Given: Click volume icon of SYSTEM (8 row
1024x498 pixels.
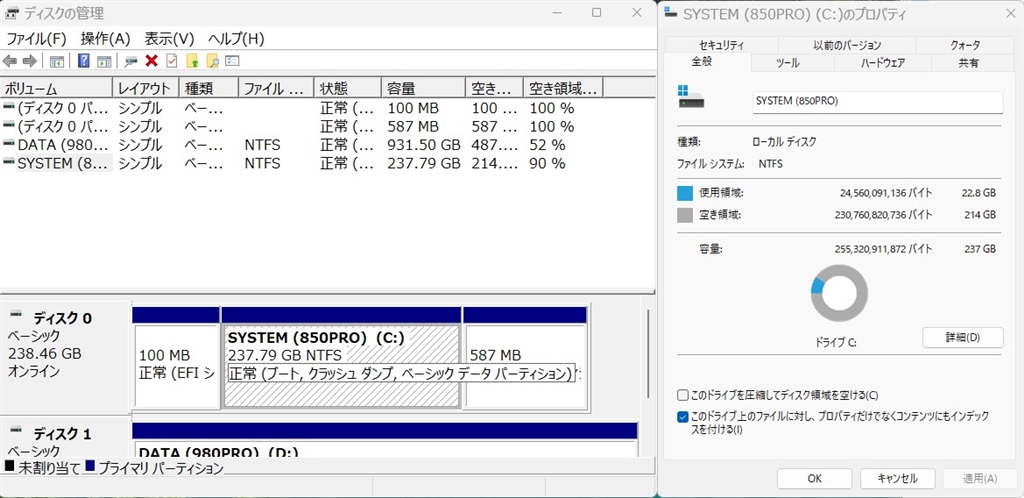Looking at the screenshot, I should tap(8, 163).
